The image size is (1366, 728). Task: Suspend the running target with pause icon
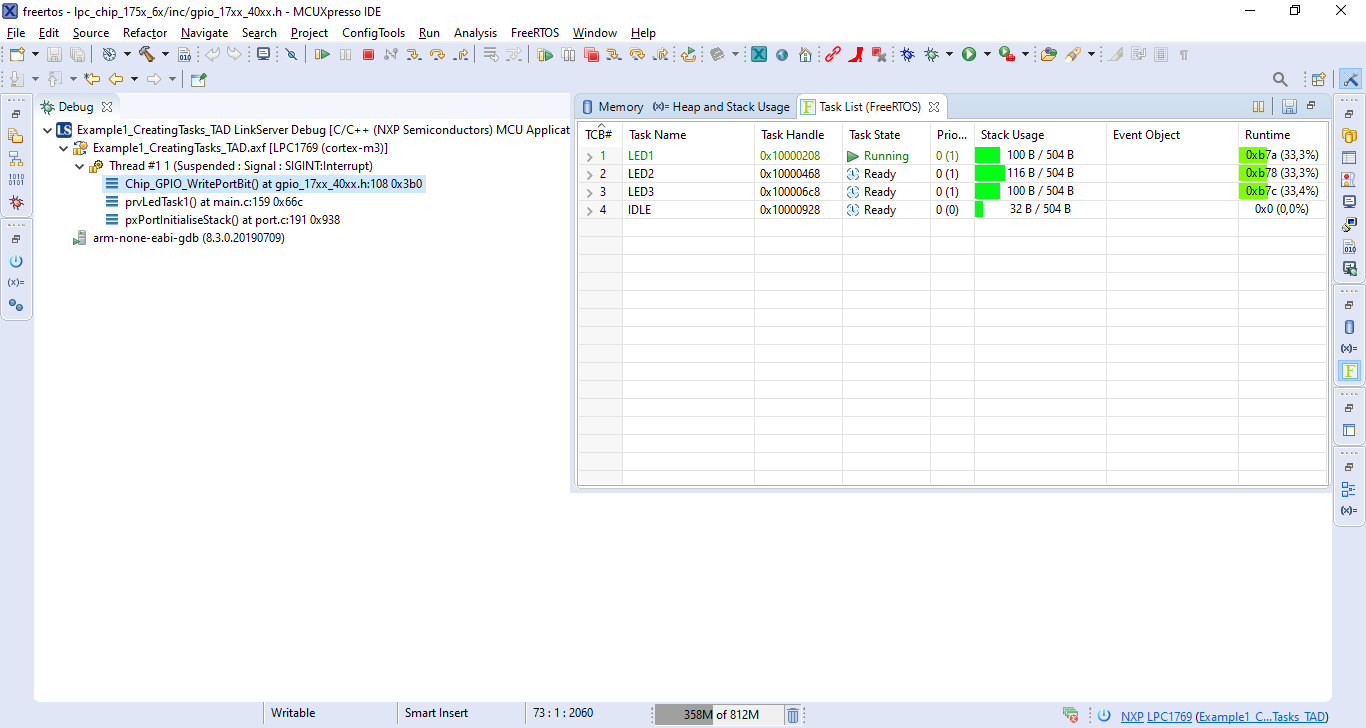[343, 54]
